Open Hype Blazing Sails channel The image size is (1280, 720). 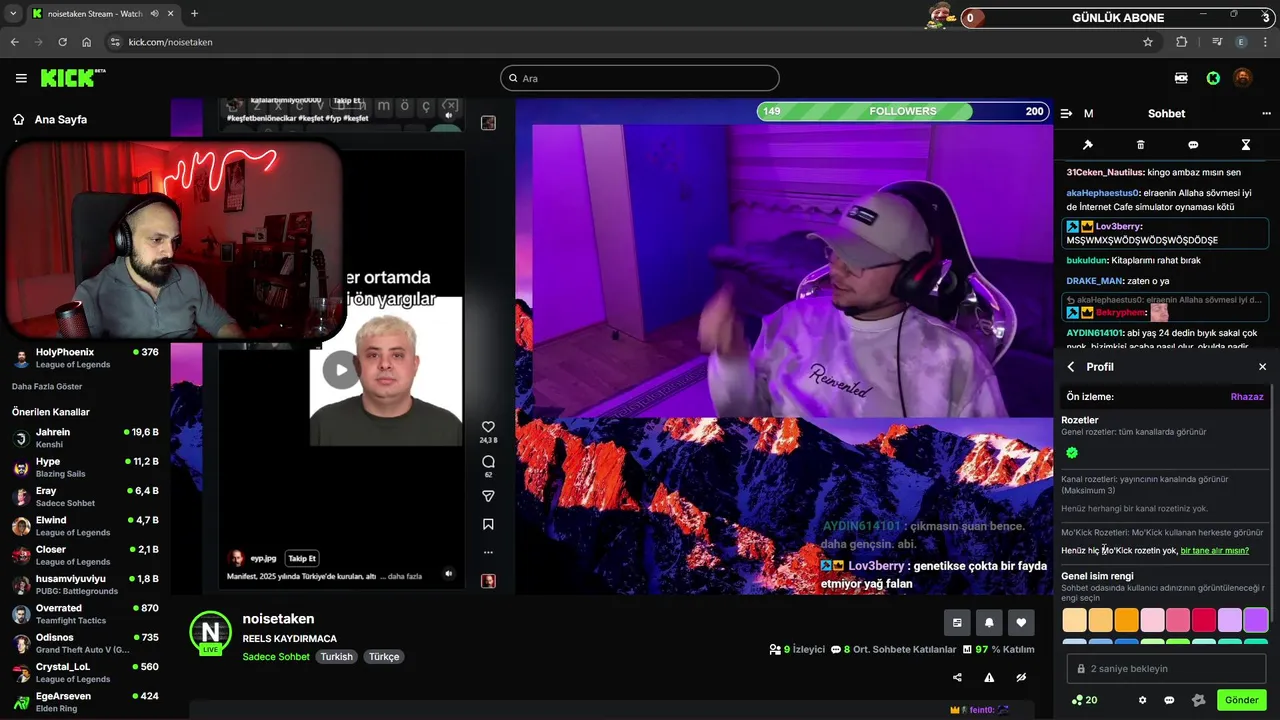click(85, 467)
